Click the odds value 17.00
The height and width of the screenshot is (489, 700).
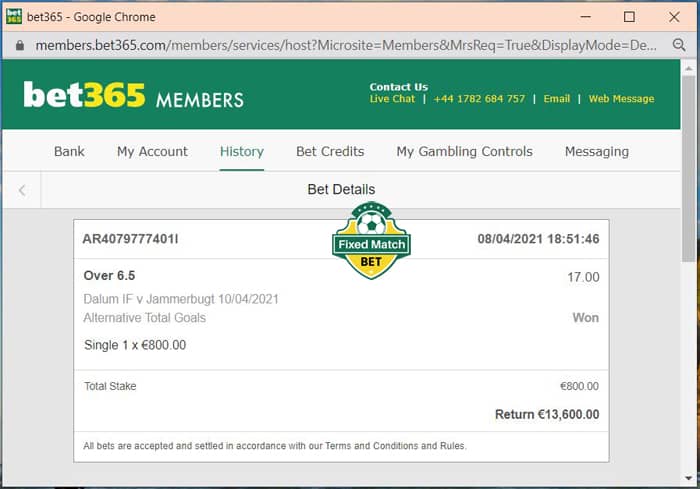pos(583,277)
